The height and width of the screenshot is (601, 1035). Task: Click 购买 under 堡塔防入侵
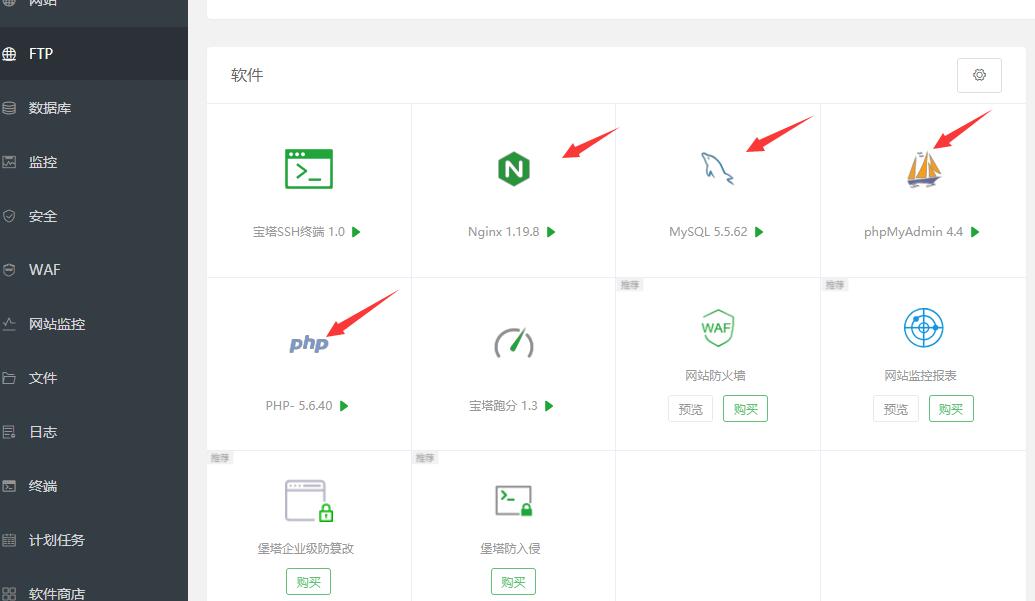[x=514, y=582]
